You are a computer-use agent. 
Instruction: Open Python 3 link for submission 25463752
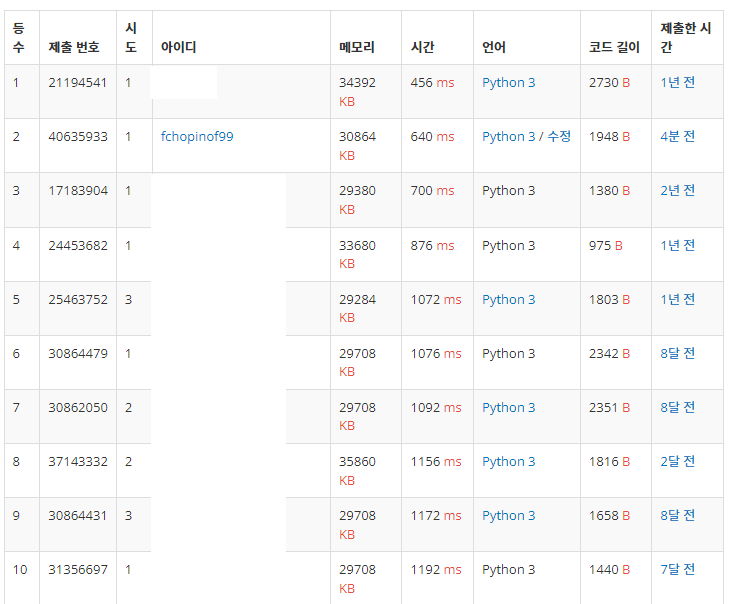coord(508,299)
